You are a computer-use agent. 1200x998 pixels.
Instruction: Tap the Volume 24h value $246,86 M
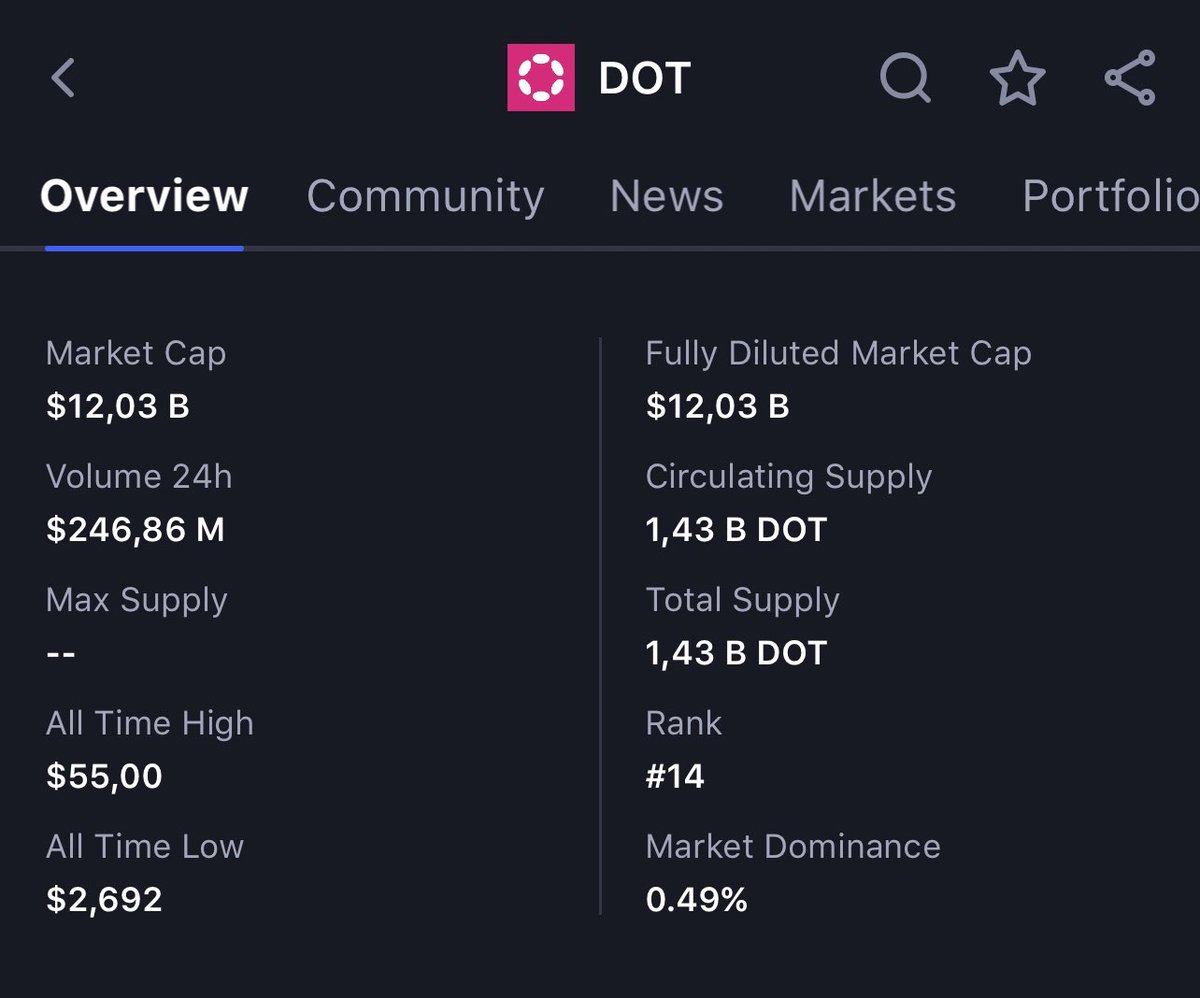pyautogui.click(x=136, y=530)
